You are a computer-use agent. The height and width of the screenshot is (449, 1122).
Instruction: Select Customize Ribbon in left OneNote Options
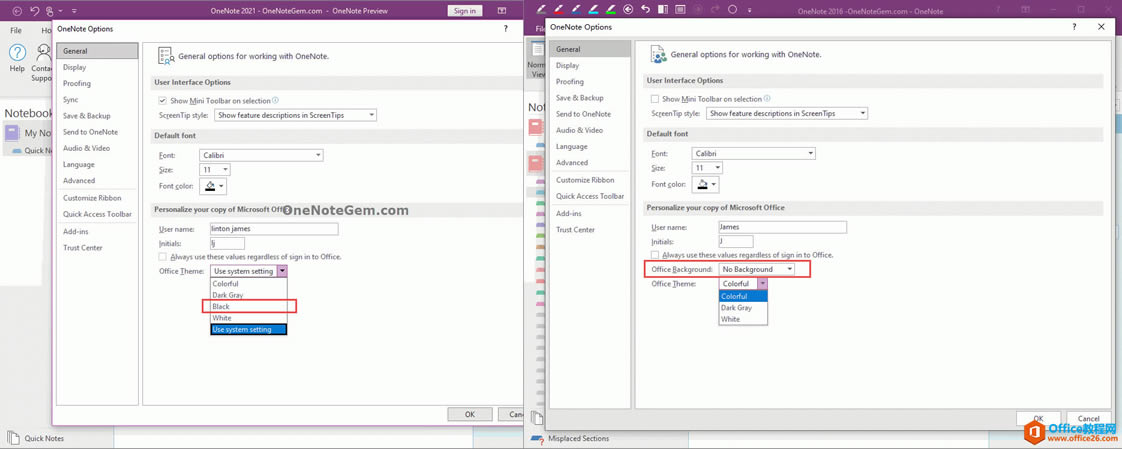pos(97,198)
